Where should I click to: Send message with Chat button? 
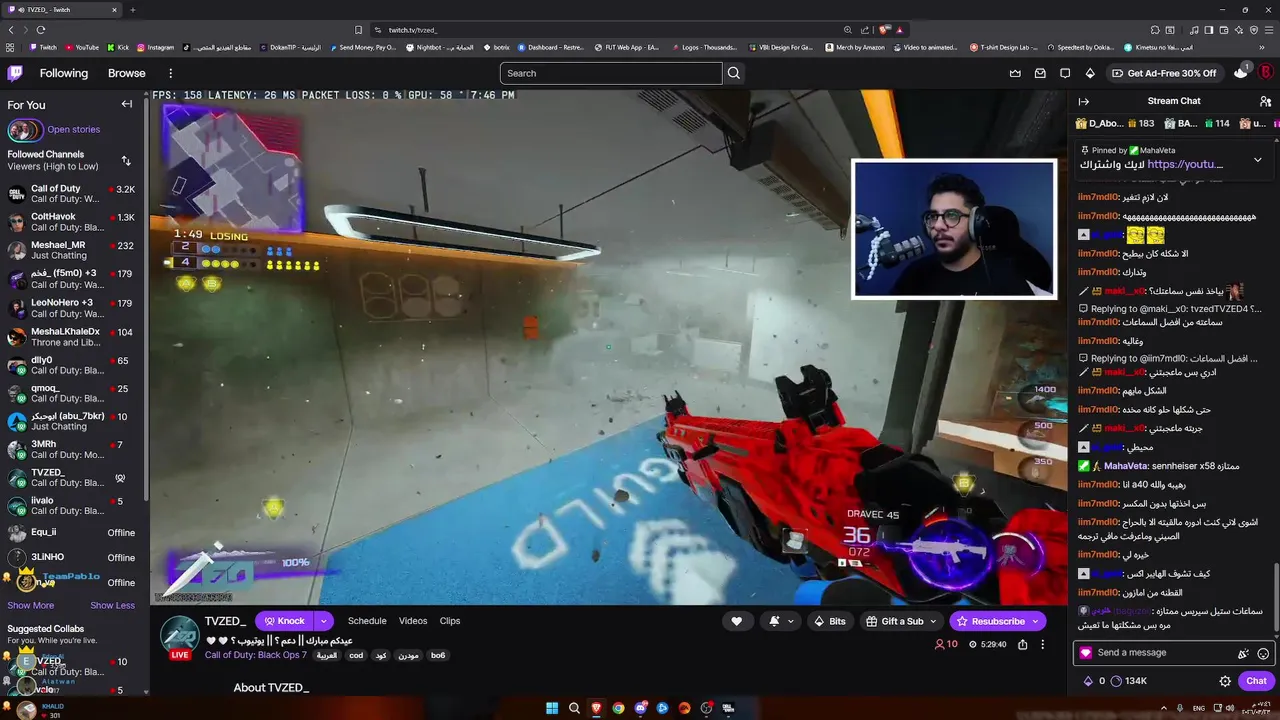(x=1257, y=681)
